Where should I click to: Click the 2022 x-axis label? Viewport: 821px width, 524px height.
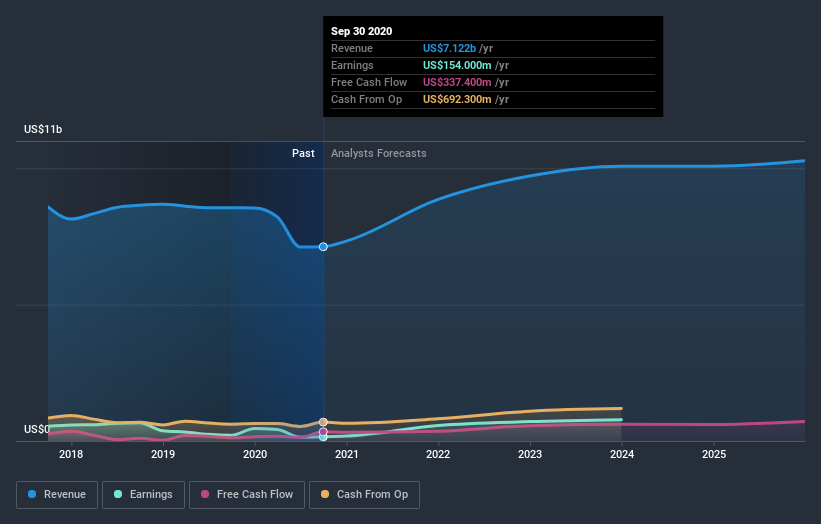[438, 454]
